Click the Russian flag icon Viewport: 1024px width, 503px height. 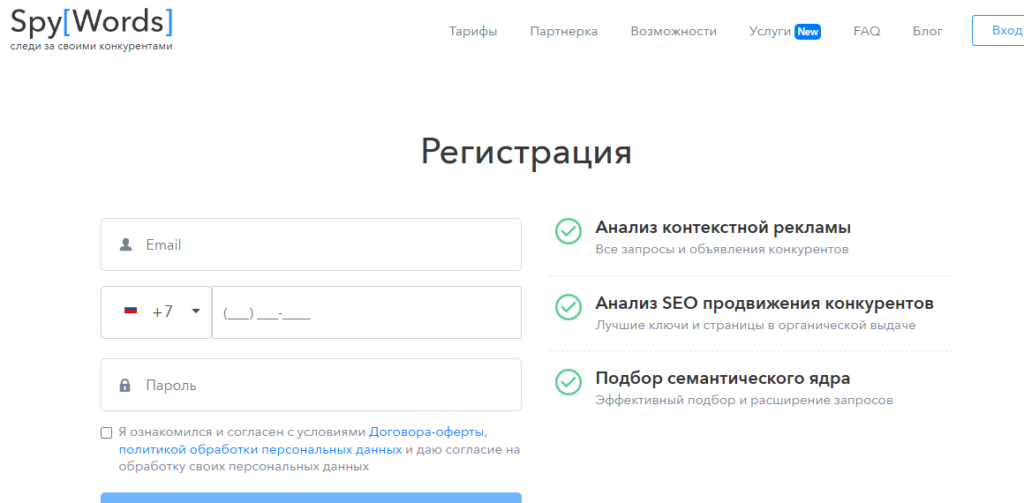131,311
